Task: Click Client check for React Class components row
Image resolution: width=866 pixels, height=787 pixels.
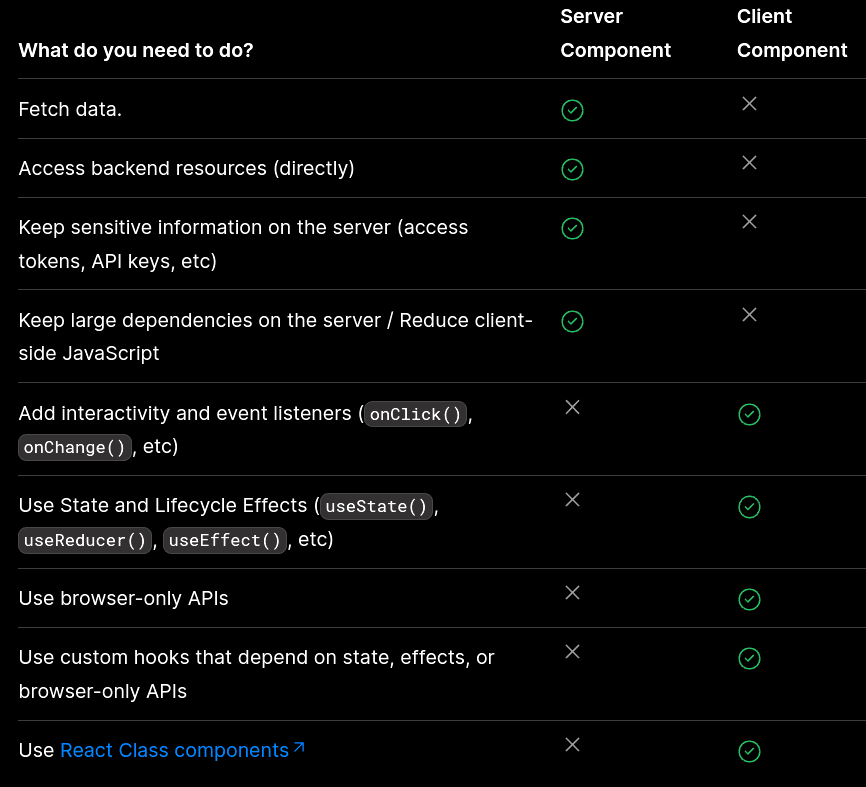Action: [749, 751]
